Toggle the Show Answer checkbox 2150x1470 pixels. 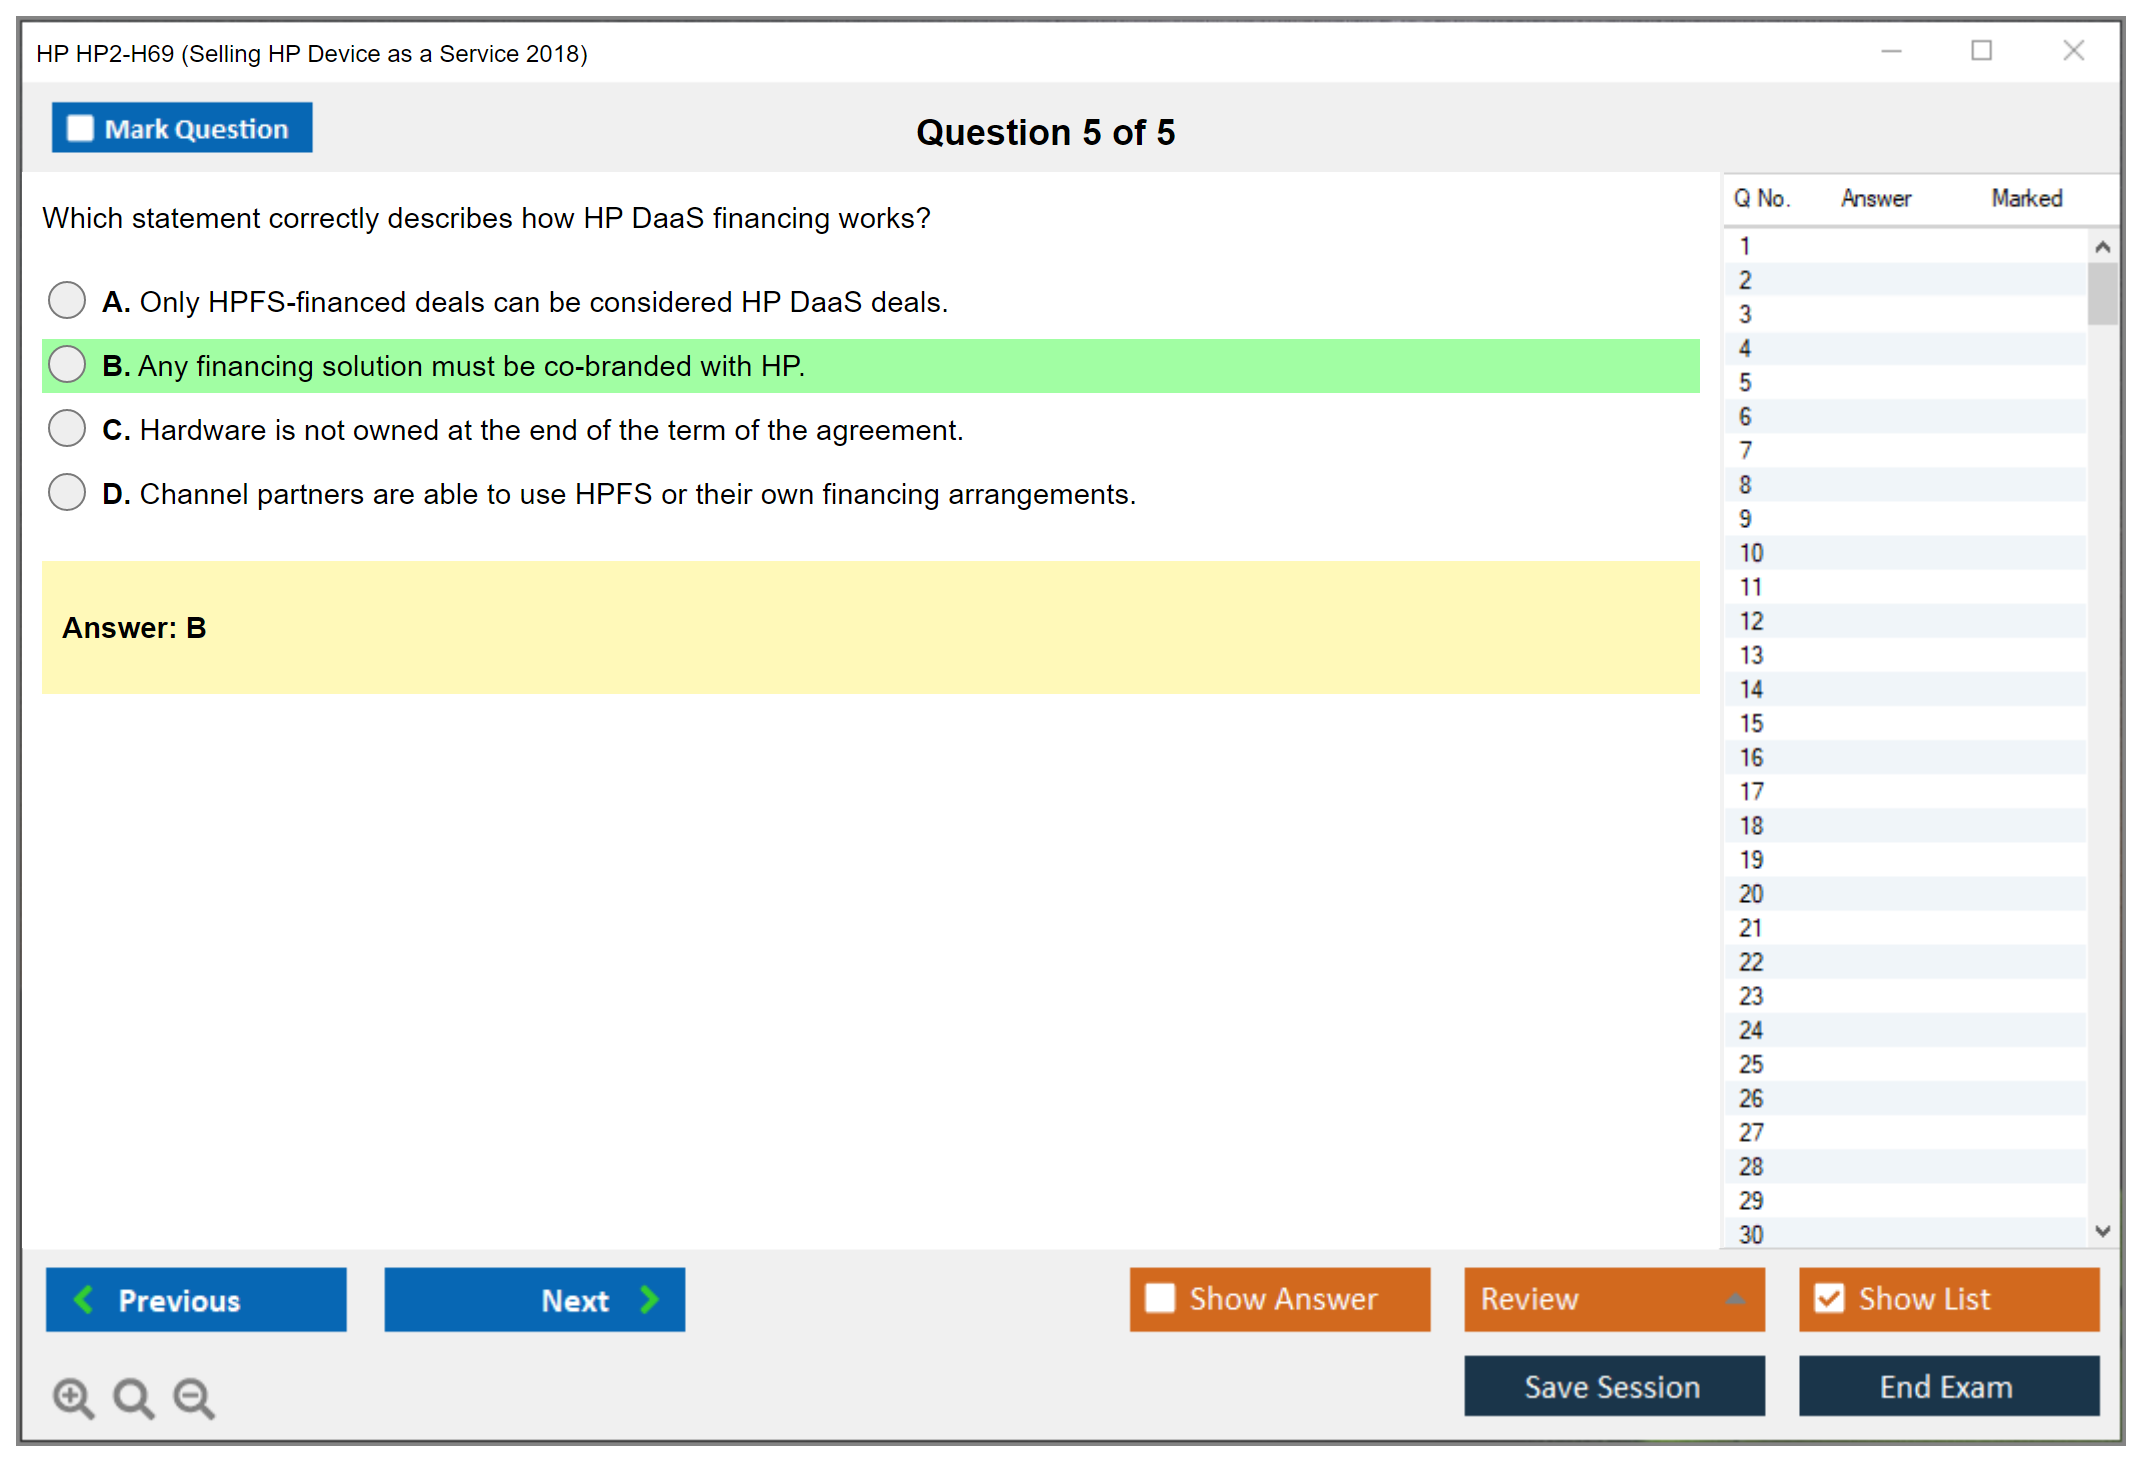[x=1160, y=1298]
